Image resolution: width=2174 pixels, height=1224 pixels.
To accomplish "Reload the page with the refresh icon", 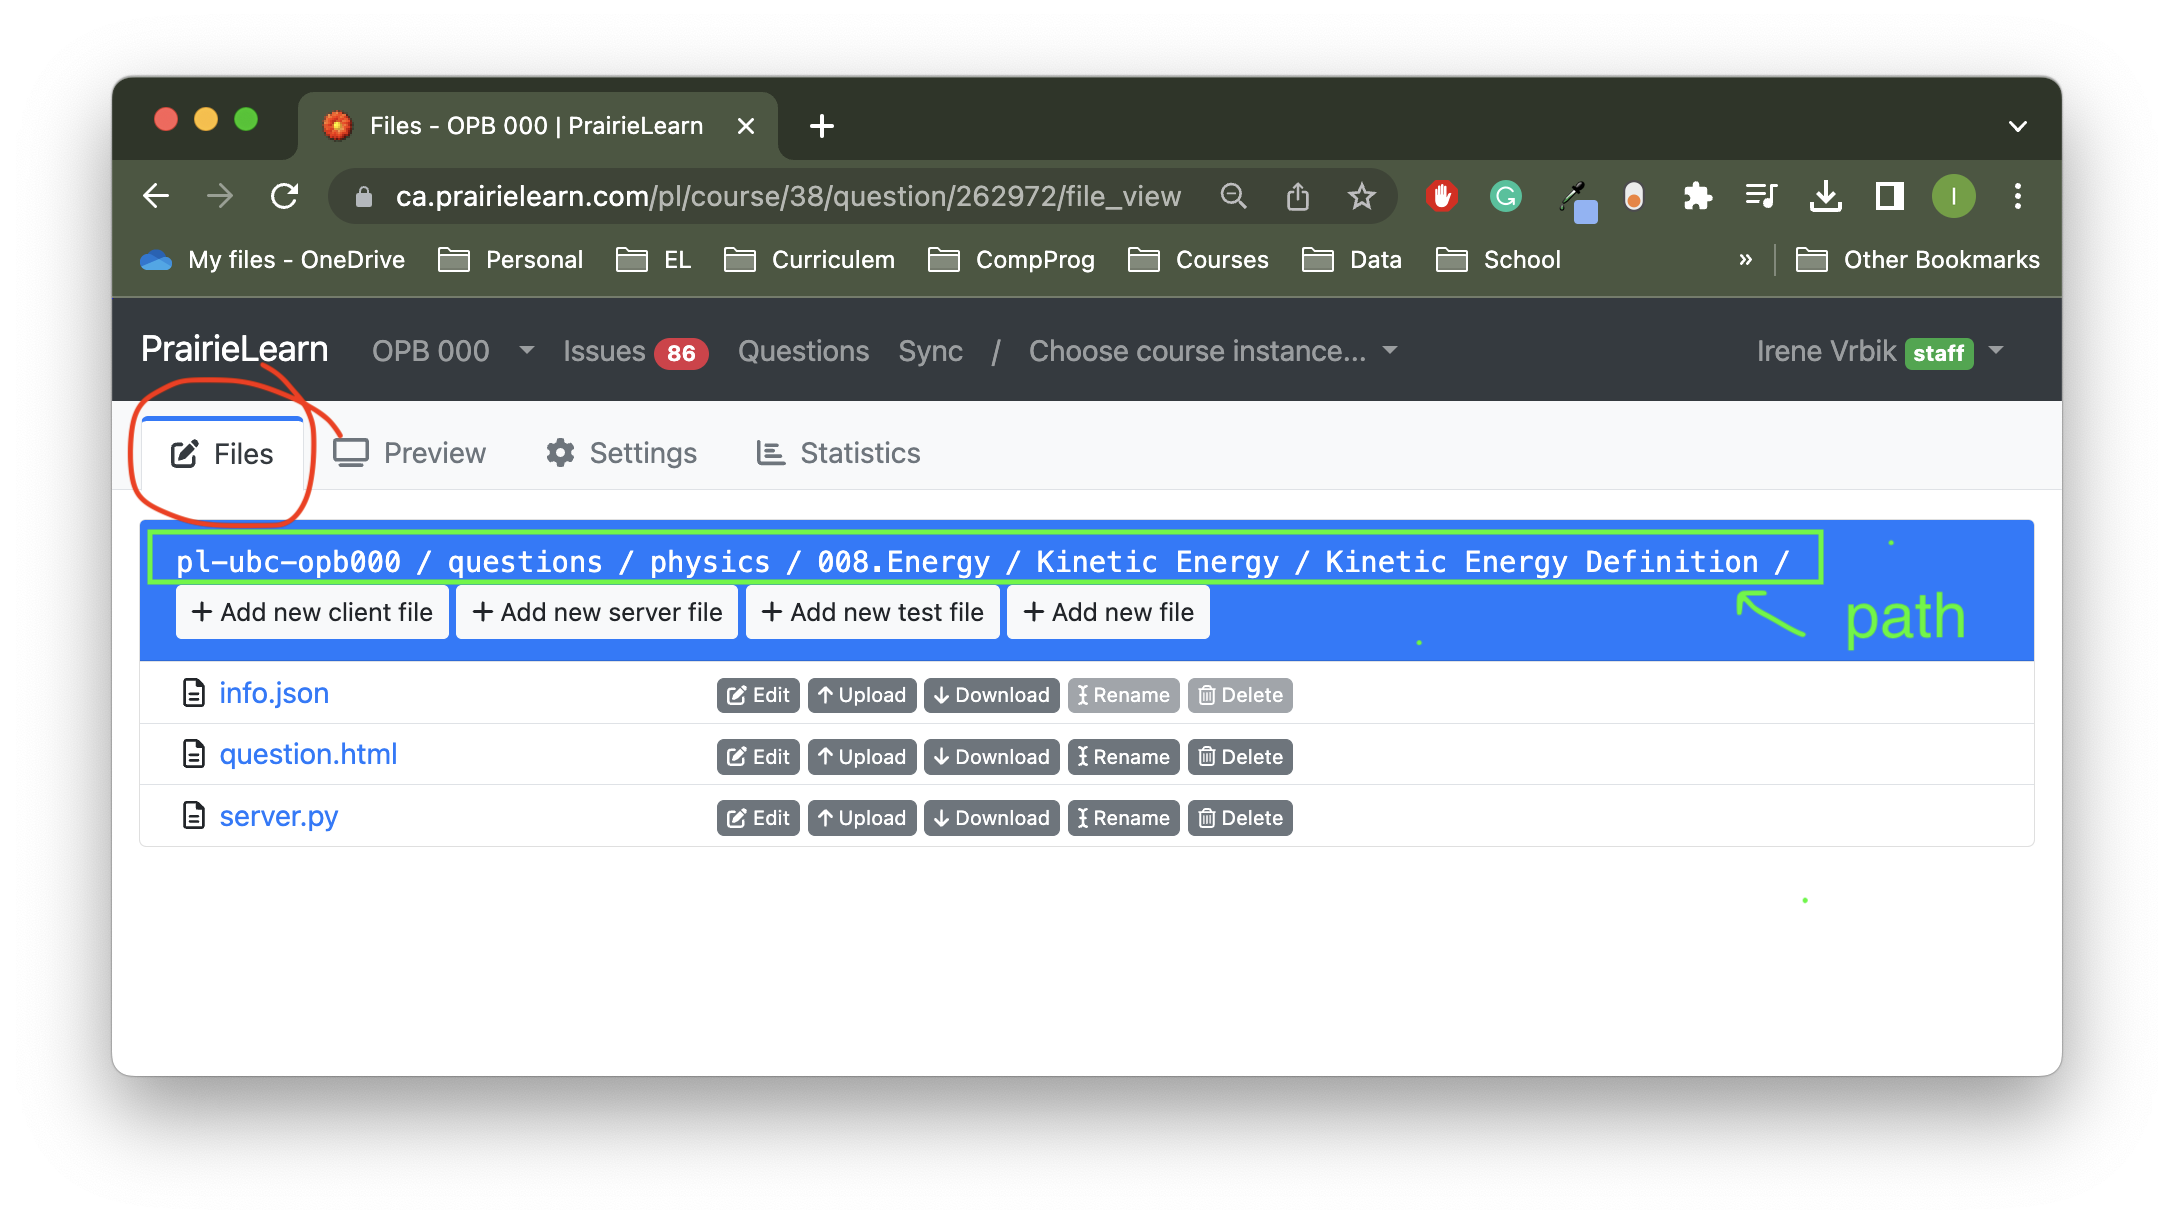I will (285, 196).
